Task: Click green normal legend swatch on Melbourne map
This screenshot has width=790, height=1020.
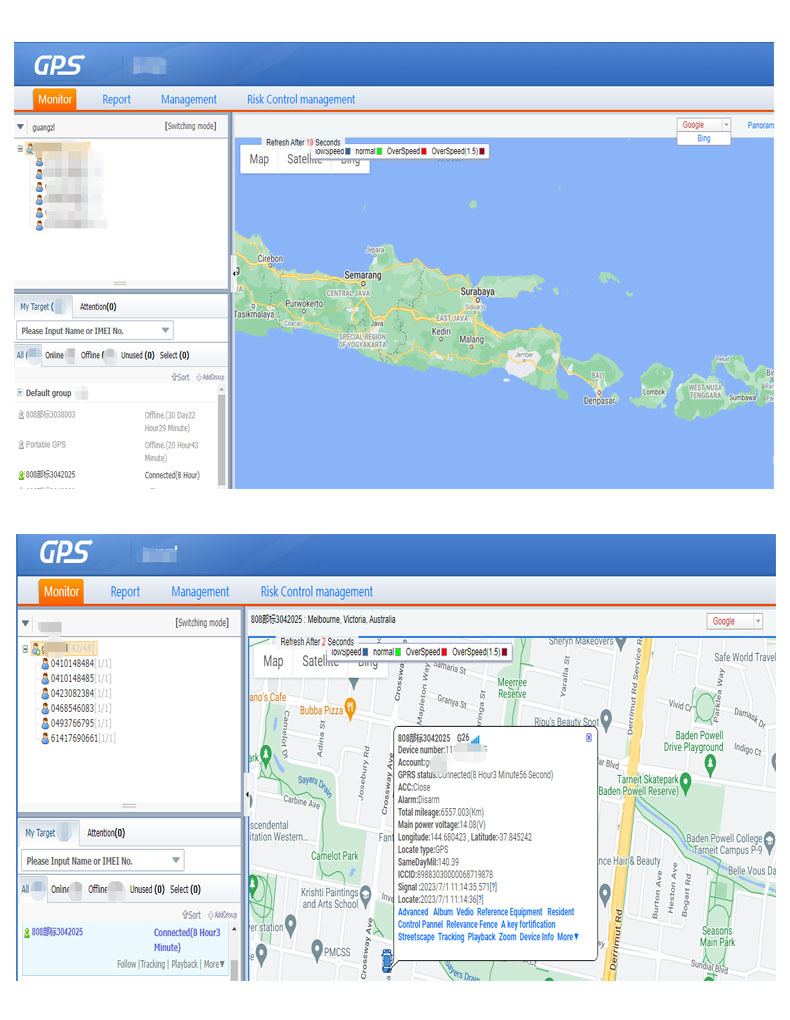Action: (398, 652)
